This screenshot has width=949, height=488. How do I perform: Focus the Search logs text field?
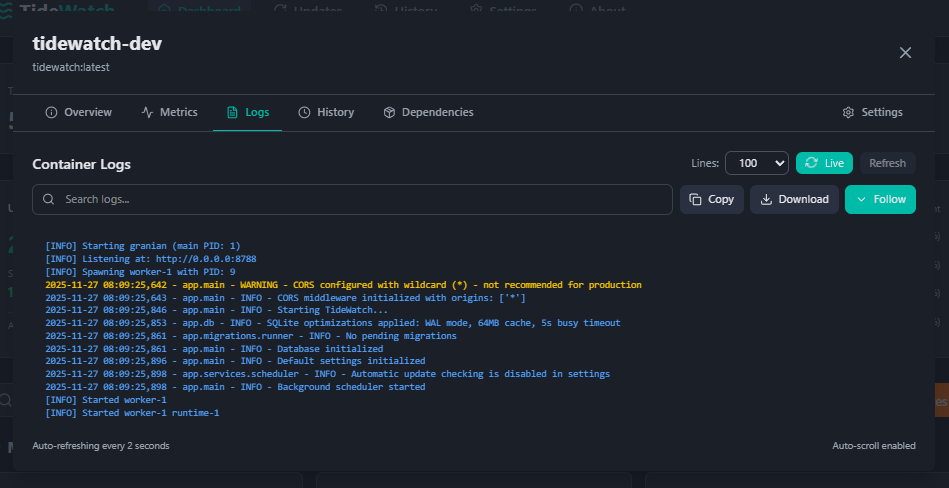(360, 199)
